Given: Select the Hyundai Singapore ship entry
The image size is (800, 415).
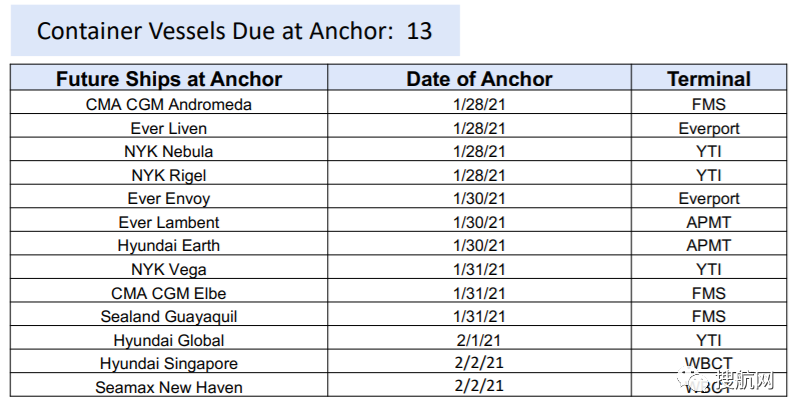Looking at the screenshot, I should click(169, 363).
